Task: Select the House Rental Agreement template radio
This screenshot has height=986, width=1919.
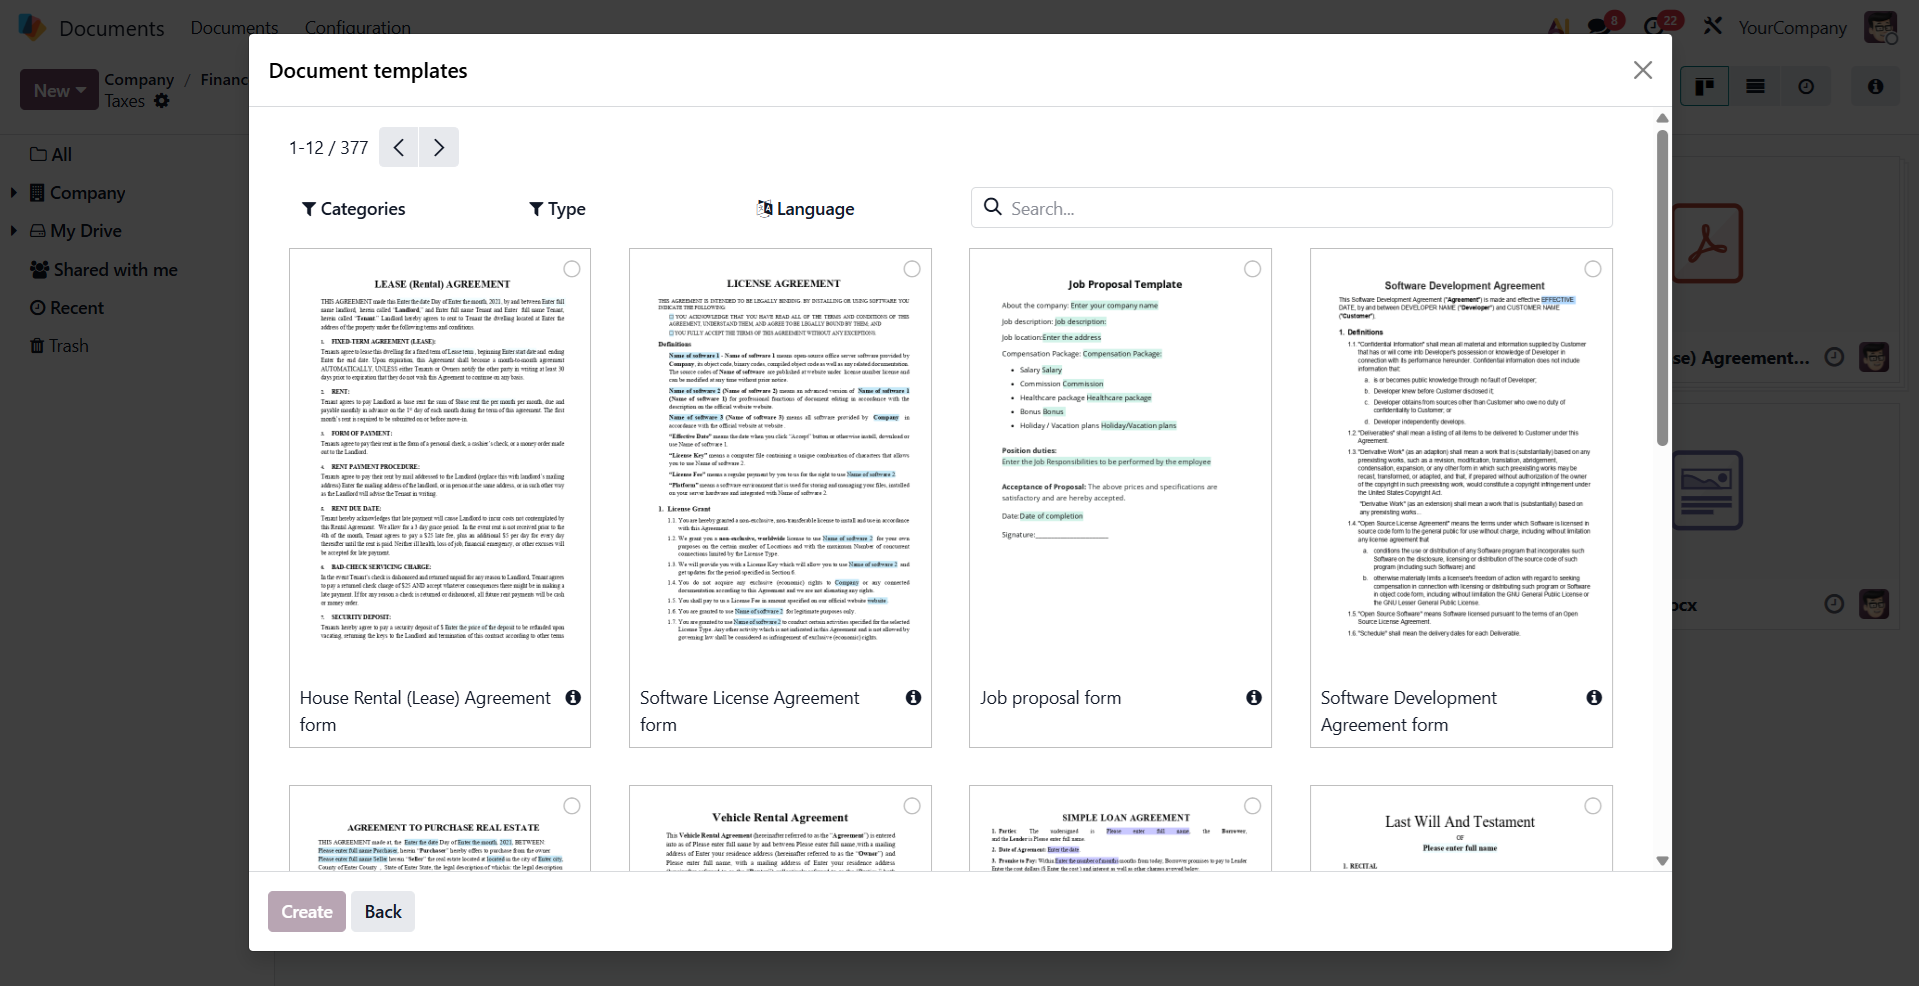Action: click(x=572, y=269)
